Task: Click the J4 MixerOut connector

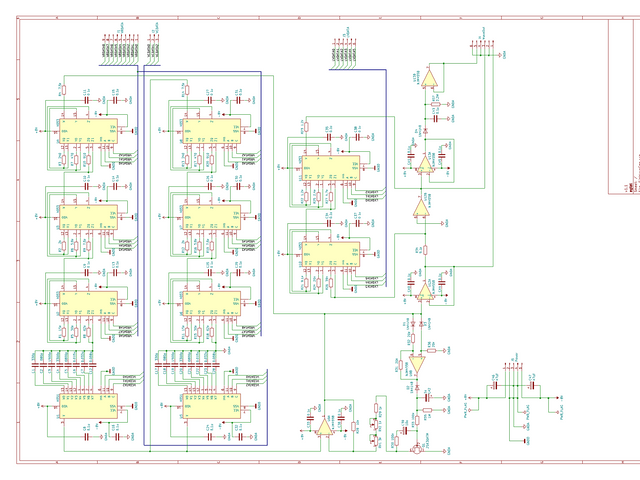Action: (x=483, y=42)
